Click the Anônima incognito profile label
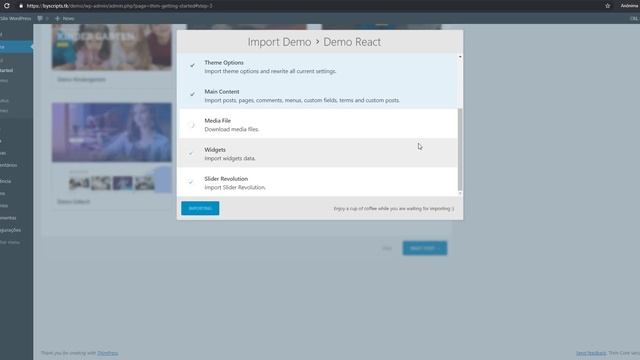This screenshot has height=360, width=640. 630,6
